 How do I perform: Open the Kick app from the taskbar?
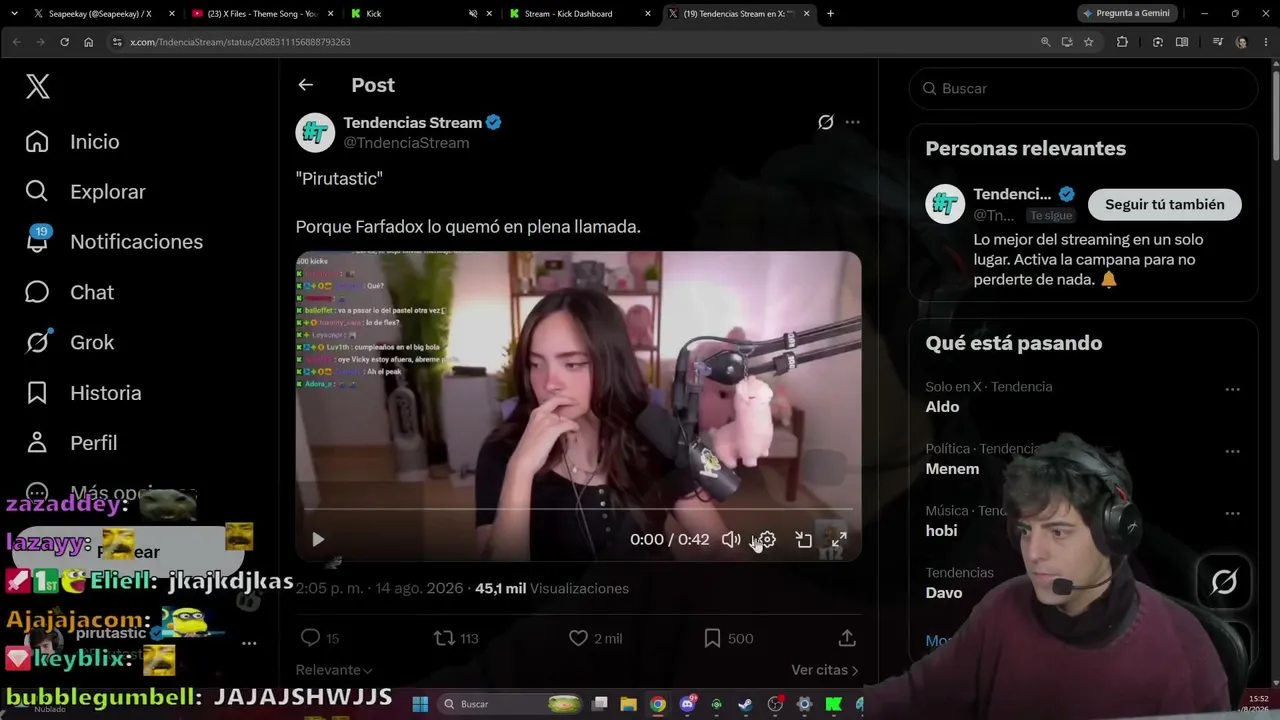[x=833, y=704]
